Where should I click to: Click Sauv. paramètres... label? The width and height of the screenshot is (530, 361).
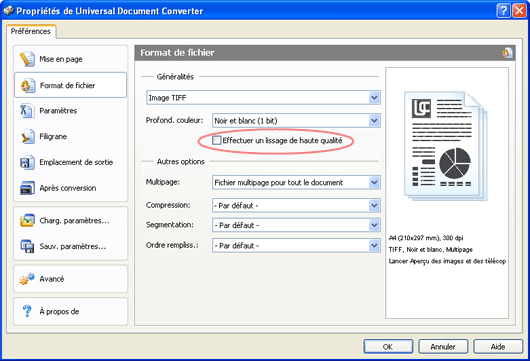pyautogui.click(x=73, y=246)
